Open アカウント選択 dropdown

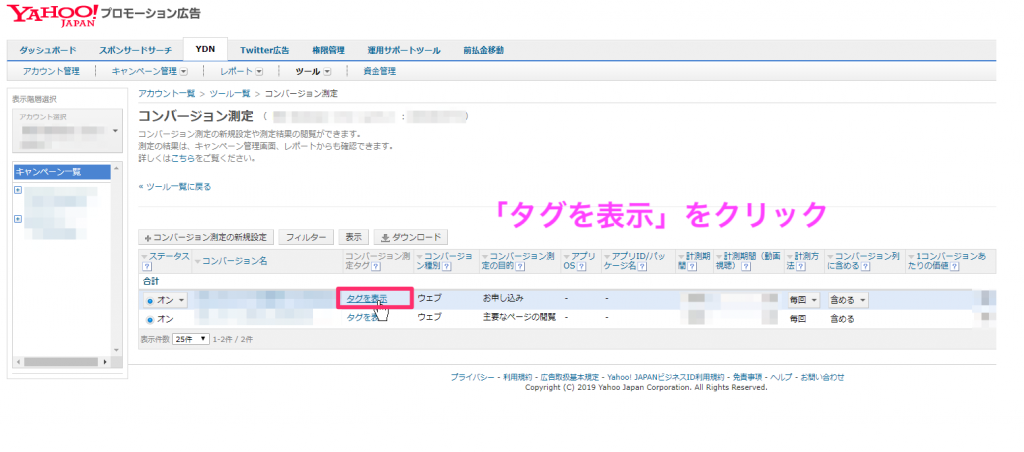click(x=67, y=131)
